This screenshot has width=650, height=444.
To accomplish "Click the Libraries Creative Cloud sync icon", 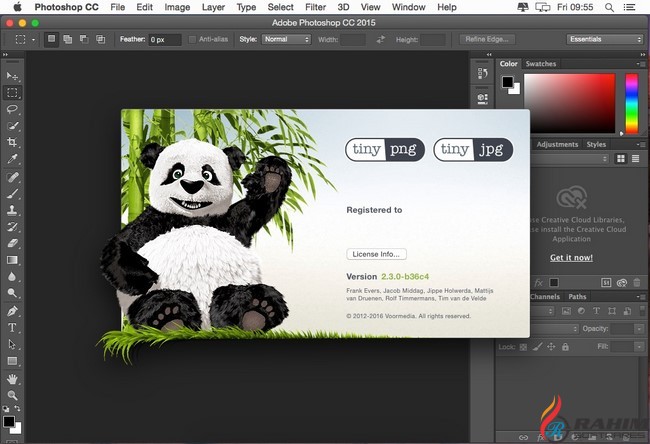I will pyautogui.click(x=621, y=283).
